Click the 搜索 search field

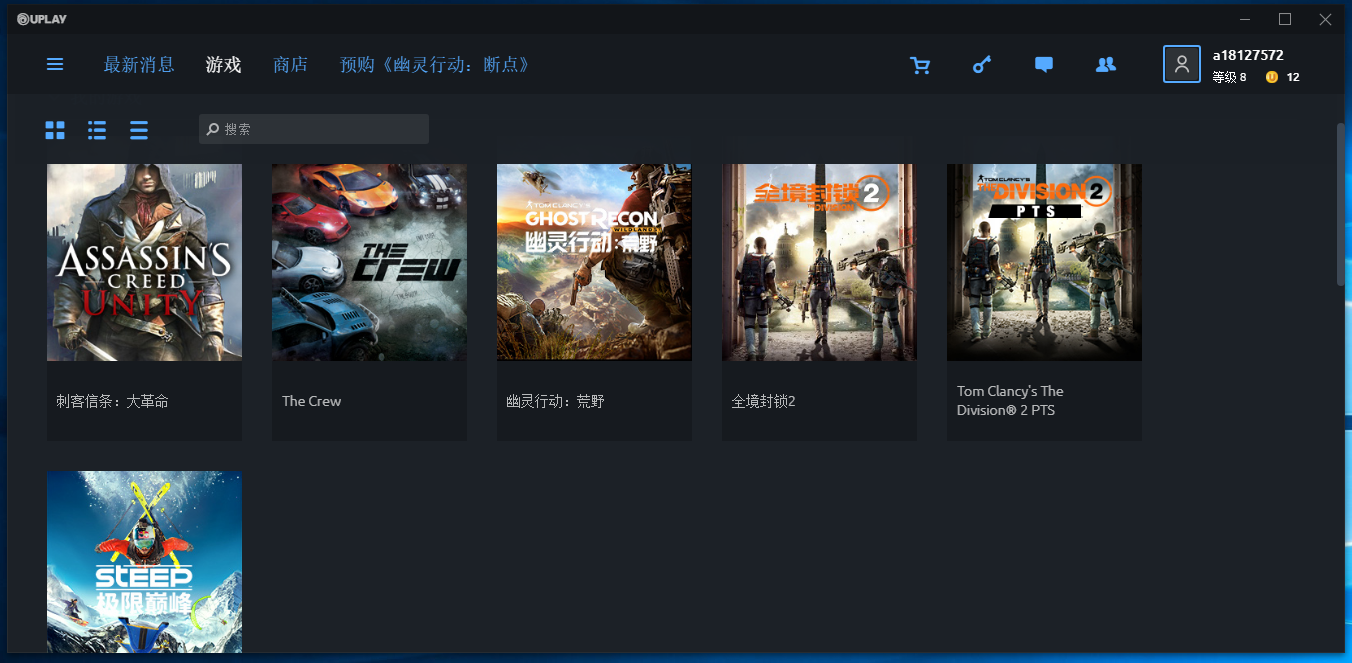[x=314, y=129]
